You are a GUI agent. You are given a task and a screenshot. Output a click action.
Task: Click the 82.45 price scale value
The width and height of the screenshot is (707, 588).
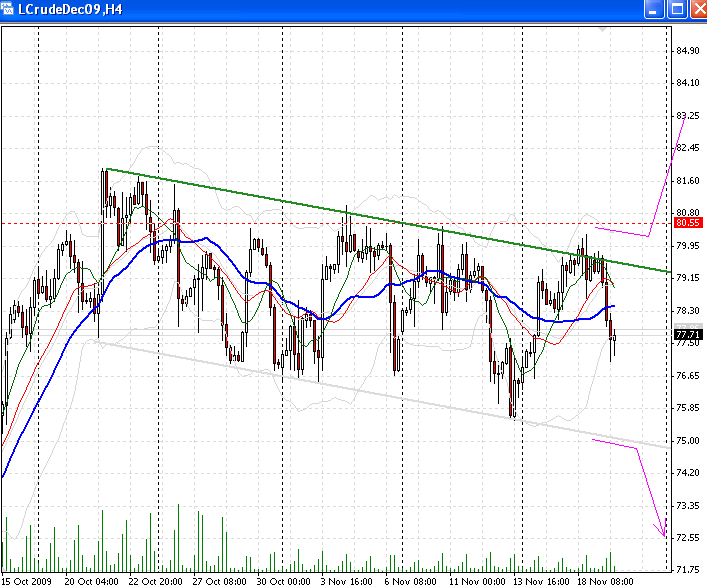tap(688, 148)
